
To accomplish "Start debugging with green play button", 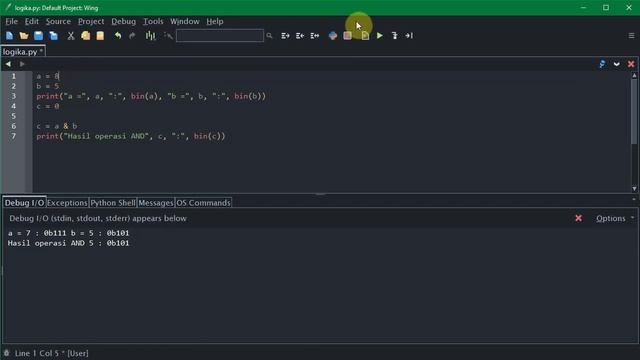I will [x=380, y=36].
